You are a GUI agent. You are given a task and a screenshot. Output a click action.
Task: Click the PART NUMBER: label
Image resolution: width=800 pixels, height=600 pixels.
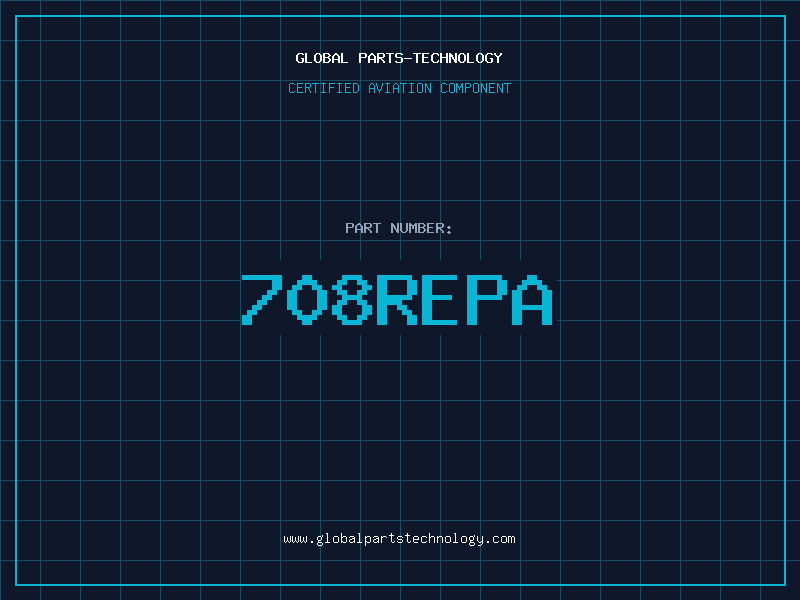click(398, 228)
